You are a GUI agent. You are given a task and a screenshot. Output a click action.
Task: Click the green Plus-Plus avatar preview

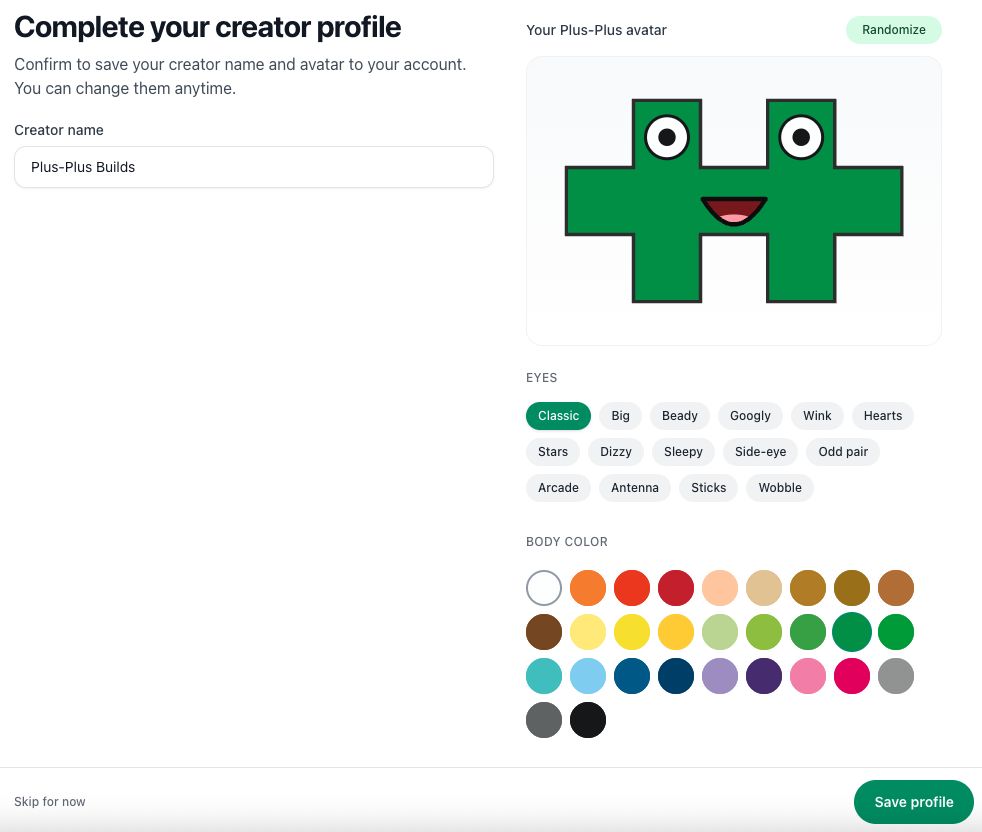click(733, 200)
